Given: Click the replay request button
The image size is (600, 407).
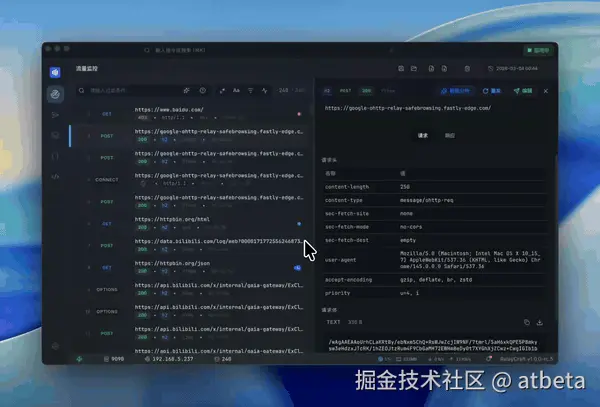Looking at the screenshot, I should 492,91.
